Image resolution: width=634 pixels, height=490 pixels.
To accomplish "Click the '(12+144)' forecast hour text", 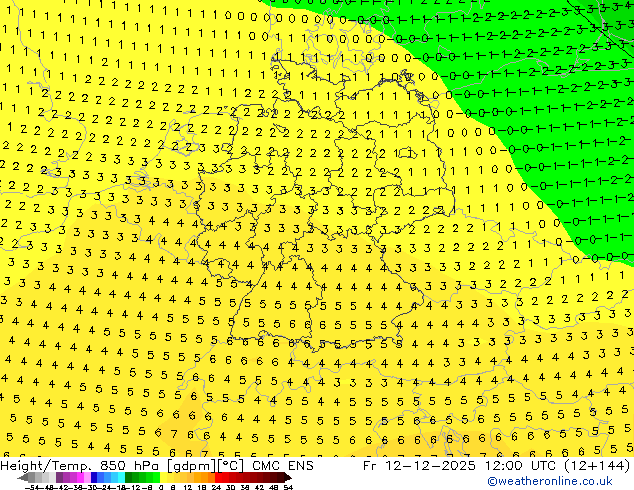I will 595,466.
